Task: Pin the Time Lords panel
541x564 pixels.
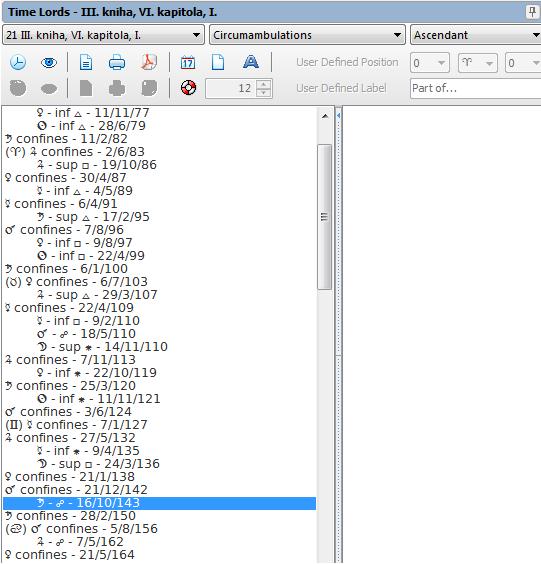Action: pos(532,12)
